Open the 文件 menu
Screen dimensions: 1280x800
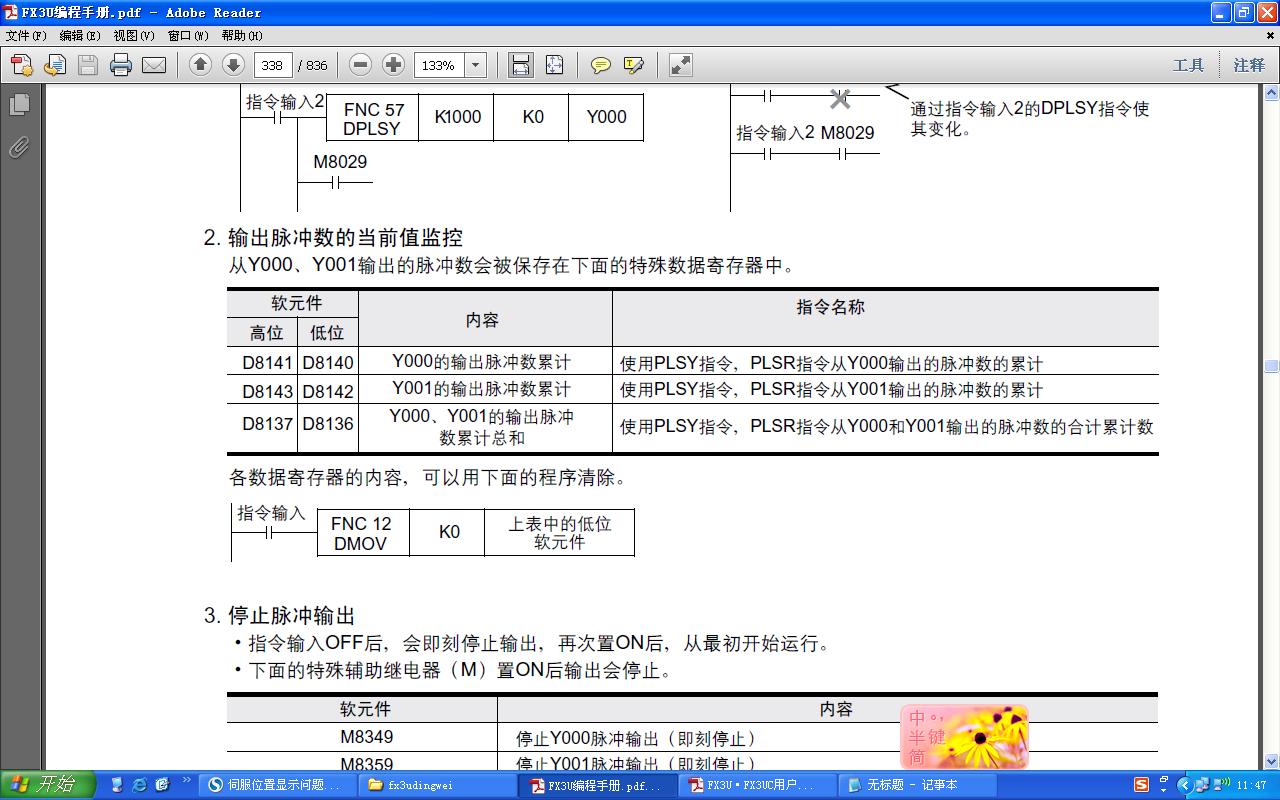point(26,35)
